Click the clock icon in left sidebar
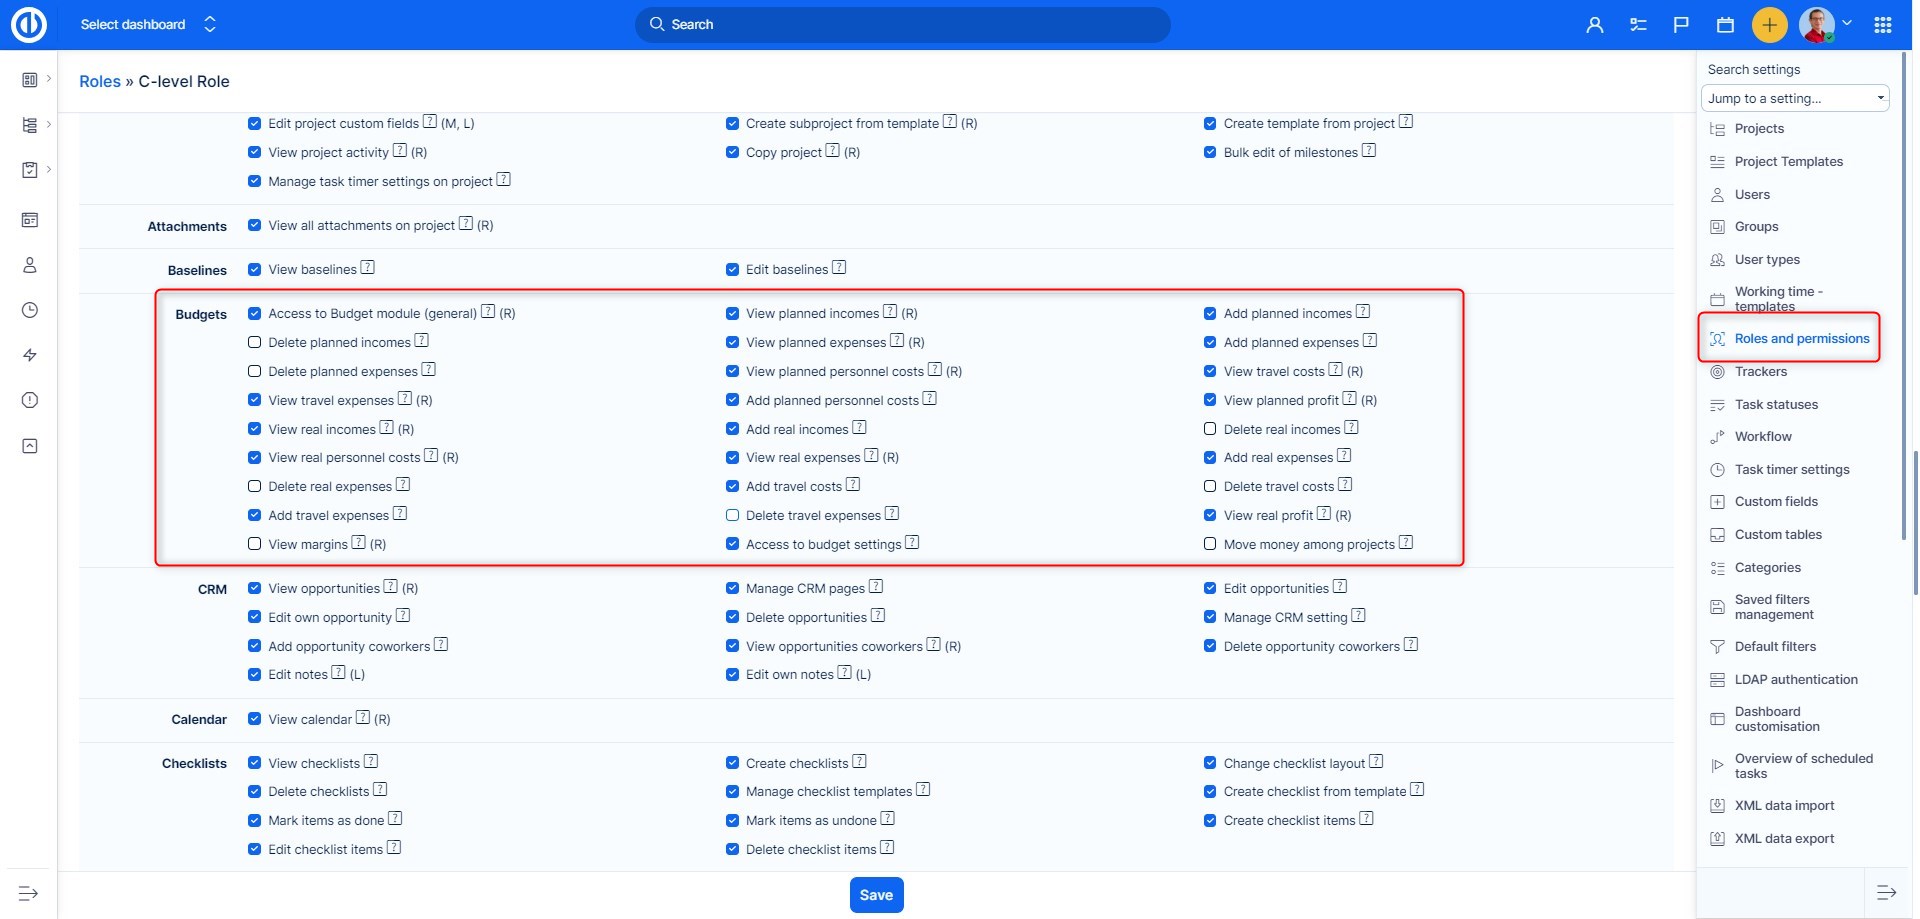 [30, 310]
